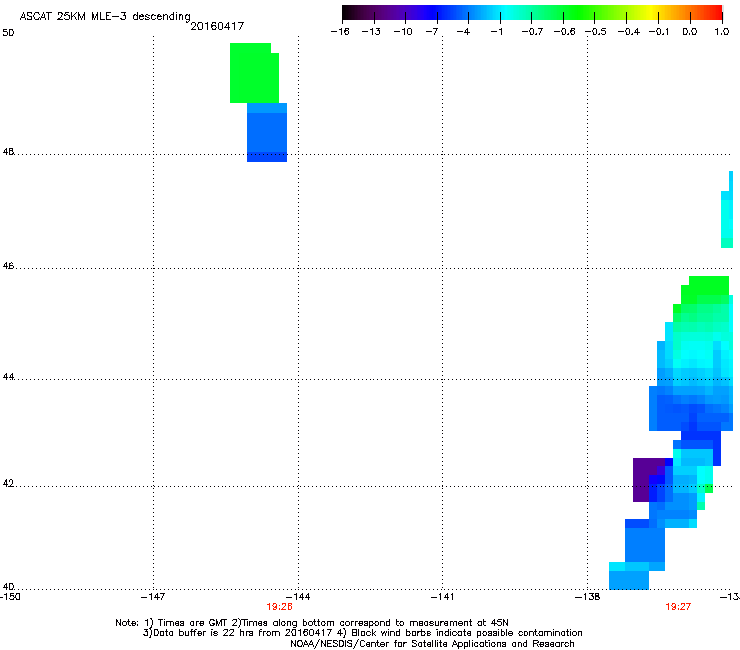Click the colorbar label -10
Screen dimensions: 740x650
403,32
